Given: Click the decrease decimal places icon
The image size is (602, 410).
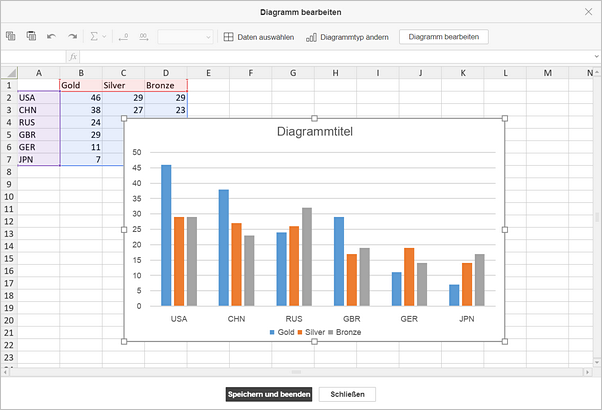Looking at the screenshot, I should (123, 37).
